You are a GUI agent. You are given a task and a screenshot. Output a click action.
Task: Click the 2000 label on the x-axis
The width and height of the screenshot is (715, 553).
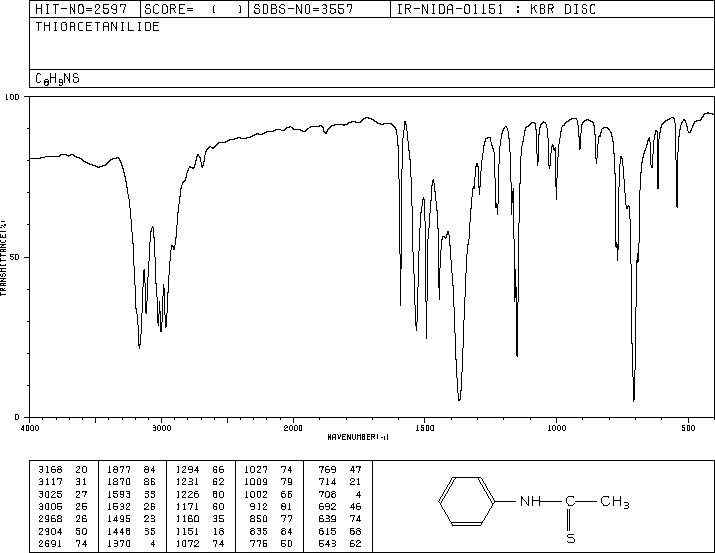point(293,428)
